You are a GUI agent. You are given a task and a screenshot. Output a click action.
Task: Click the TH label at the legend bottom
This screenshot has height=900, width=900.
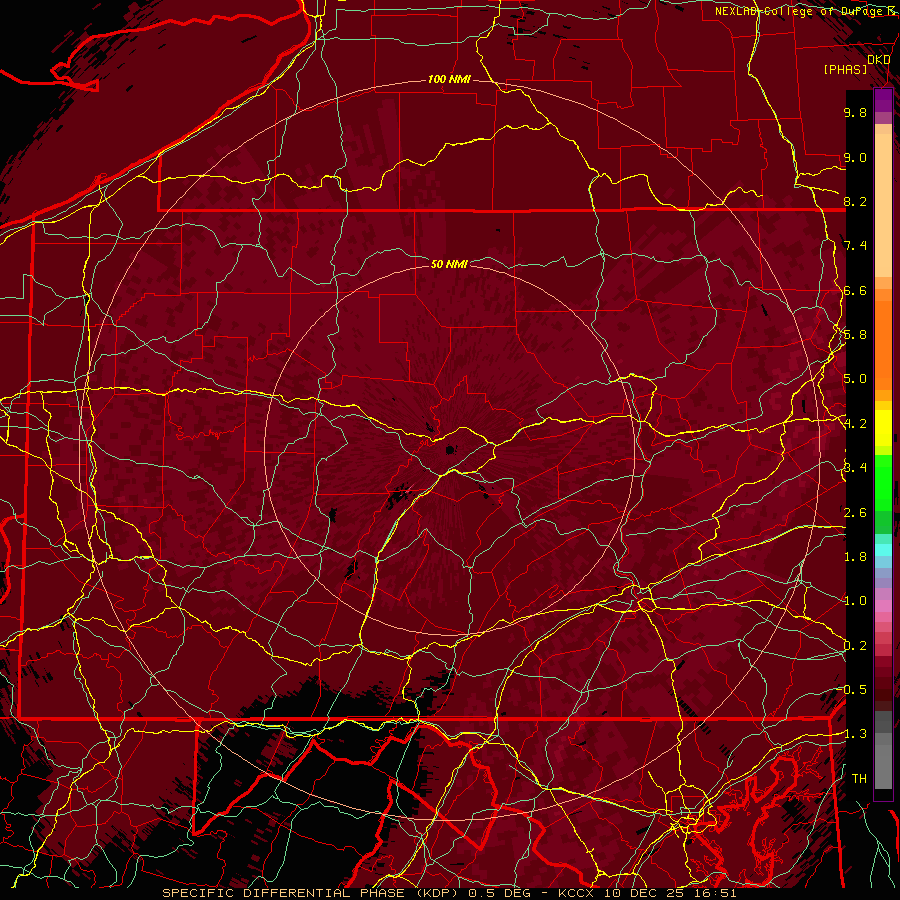[859, 779]
